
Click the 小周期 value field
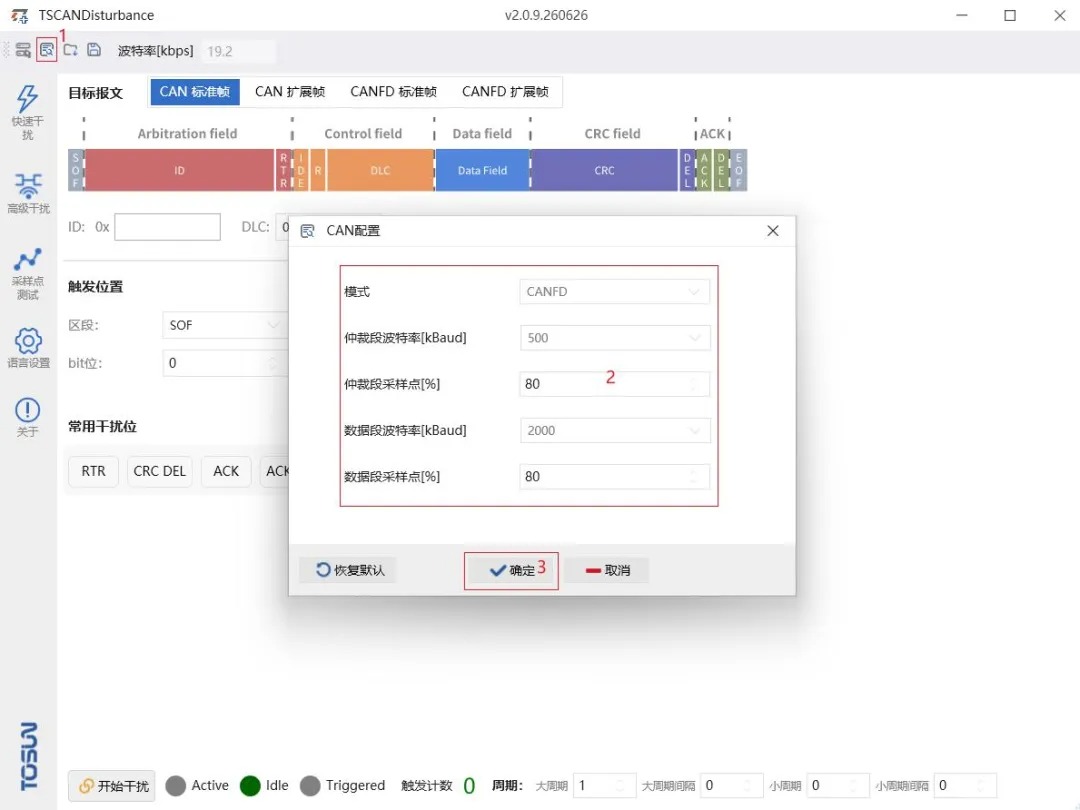tap(838, 785)
